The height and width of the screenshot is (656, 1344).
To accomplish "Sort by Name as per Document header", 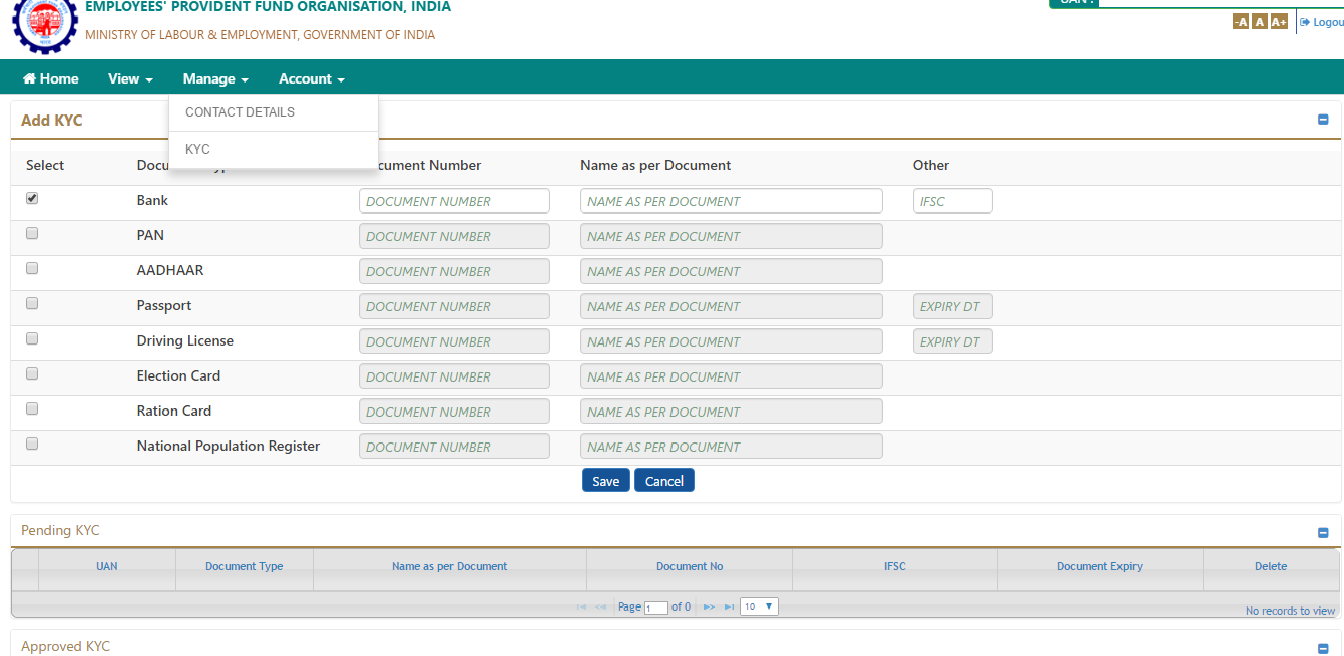I will tap(450, 566).
